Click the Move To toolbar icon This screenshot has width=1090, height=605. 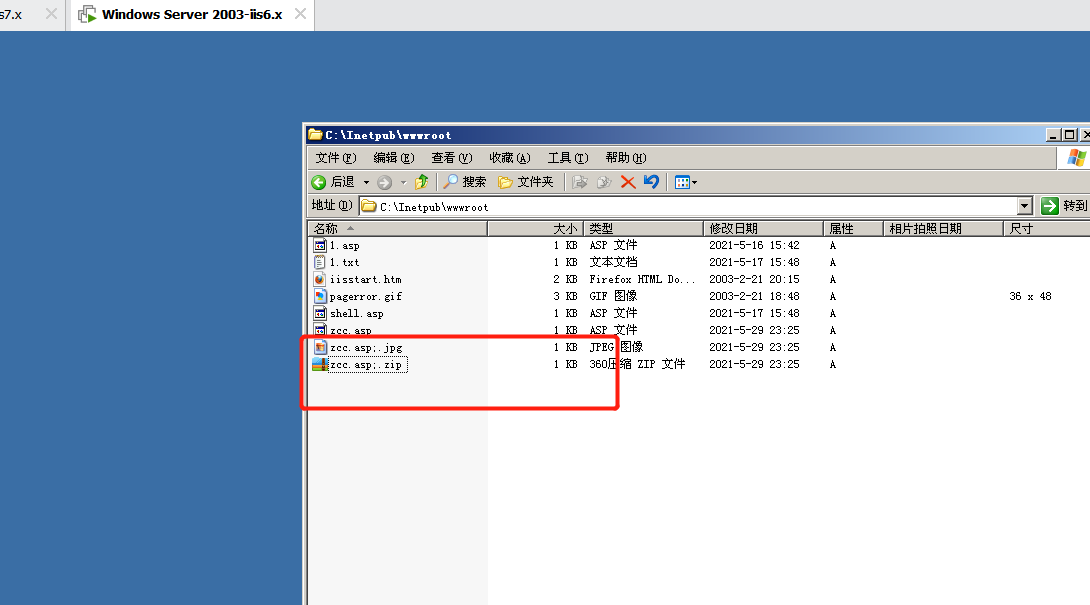click(580, 182)
